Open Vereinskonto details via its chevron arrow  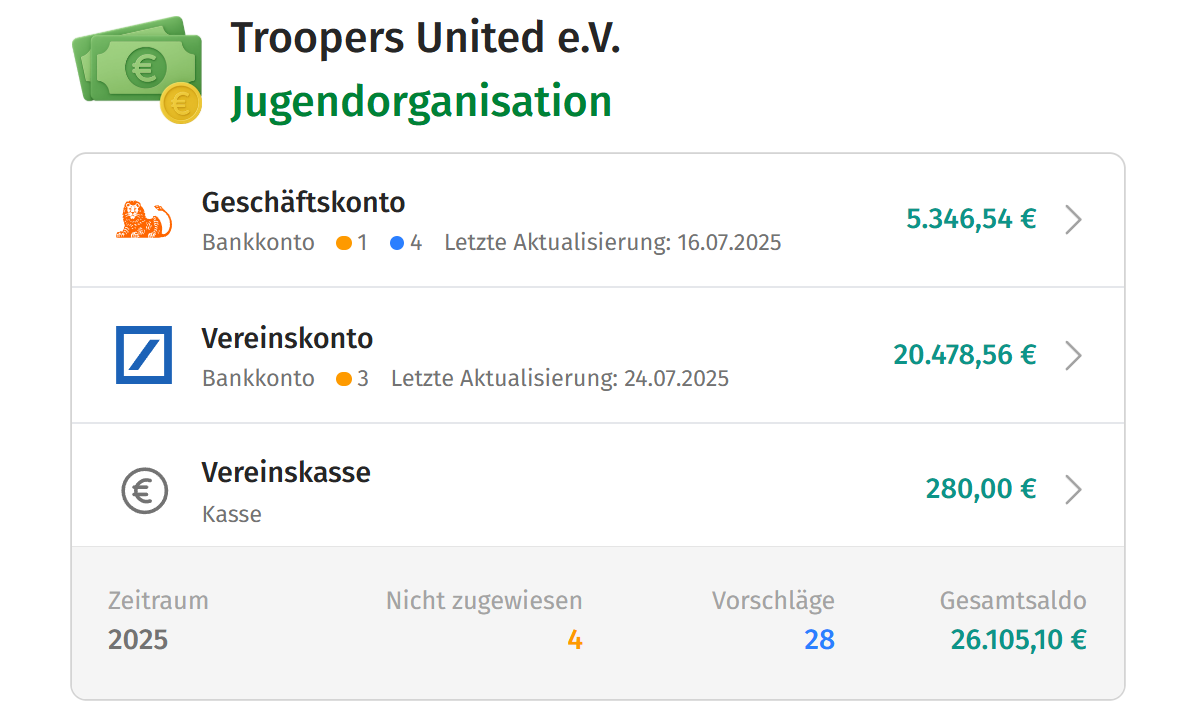pos(1073,355)
